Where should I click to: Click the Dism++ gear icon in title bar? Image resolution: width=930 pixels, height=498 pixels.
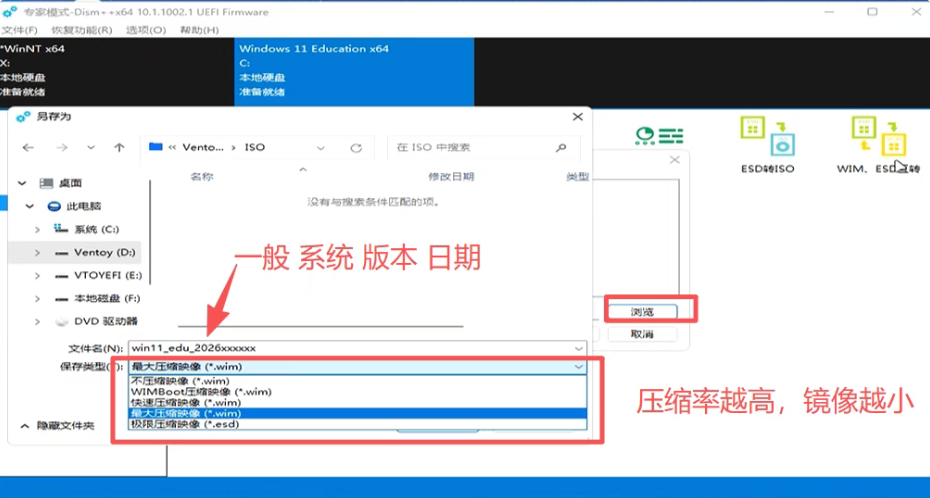(9, 12)
